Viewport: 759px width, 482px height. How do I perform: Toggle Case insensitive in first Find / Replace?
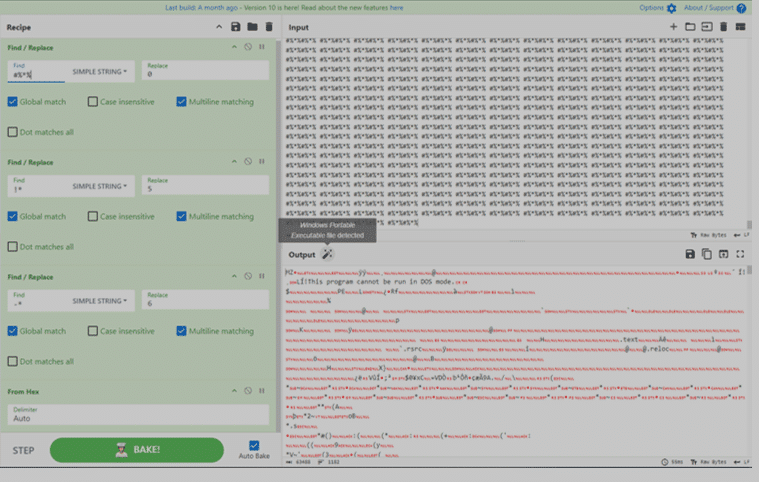(92, 102)
